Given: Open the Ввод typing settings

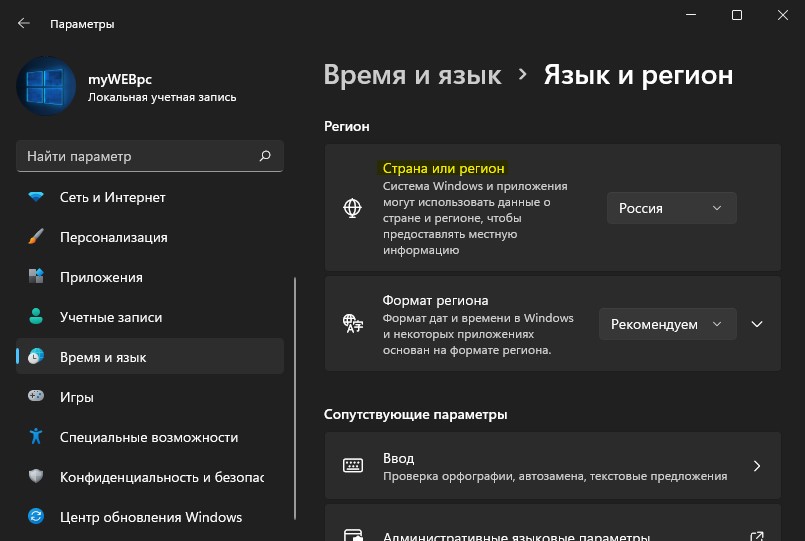Looking at the screenshot, I should (x=552, y=466).
